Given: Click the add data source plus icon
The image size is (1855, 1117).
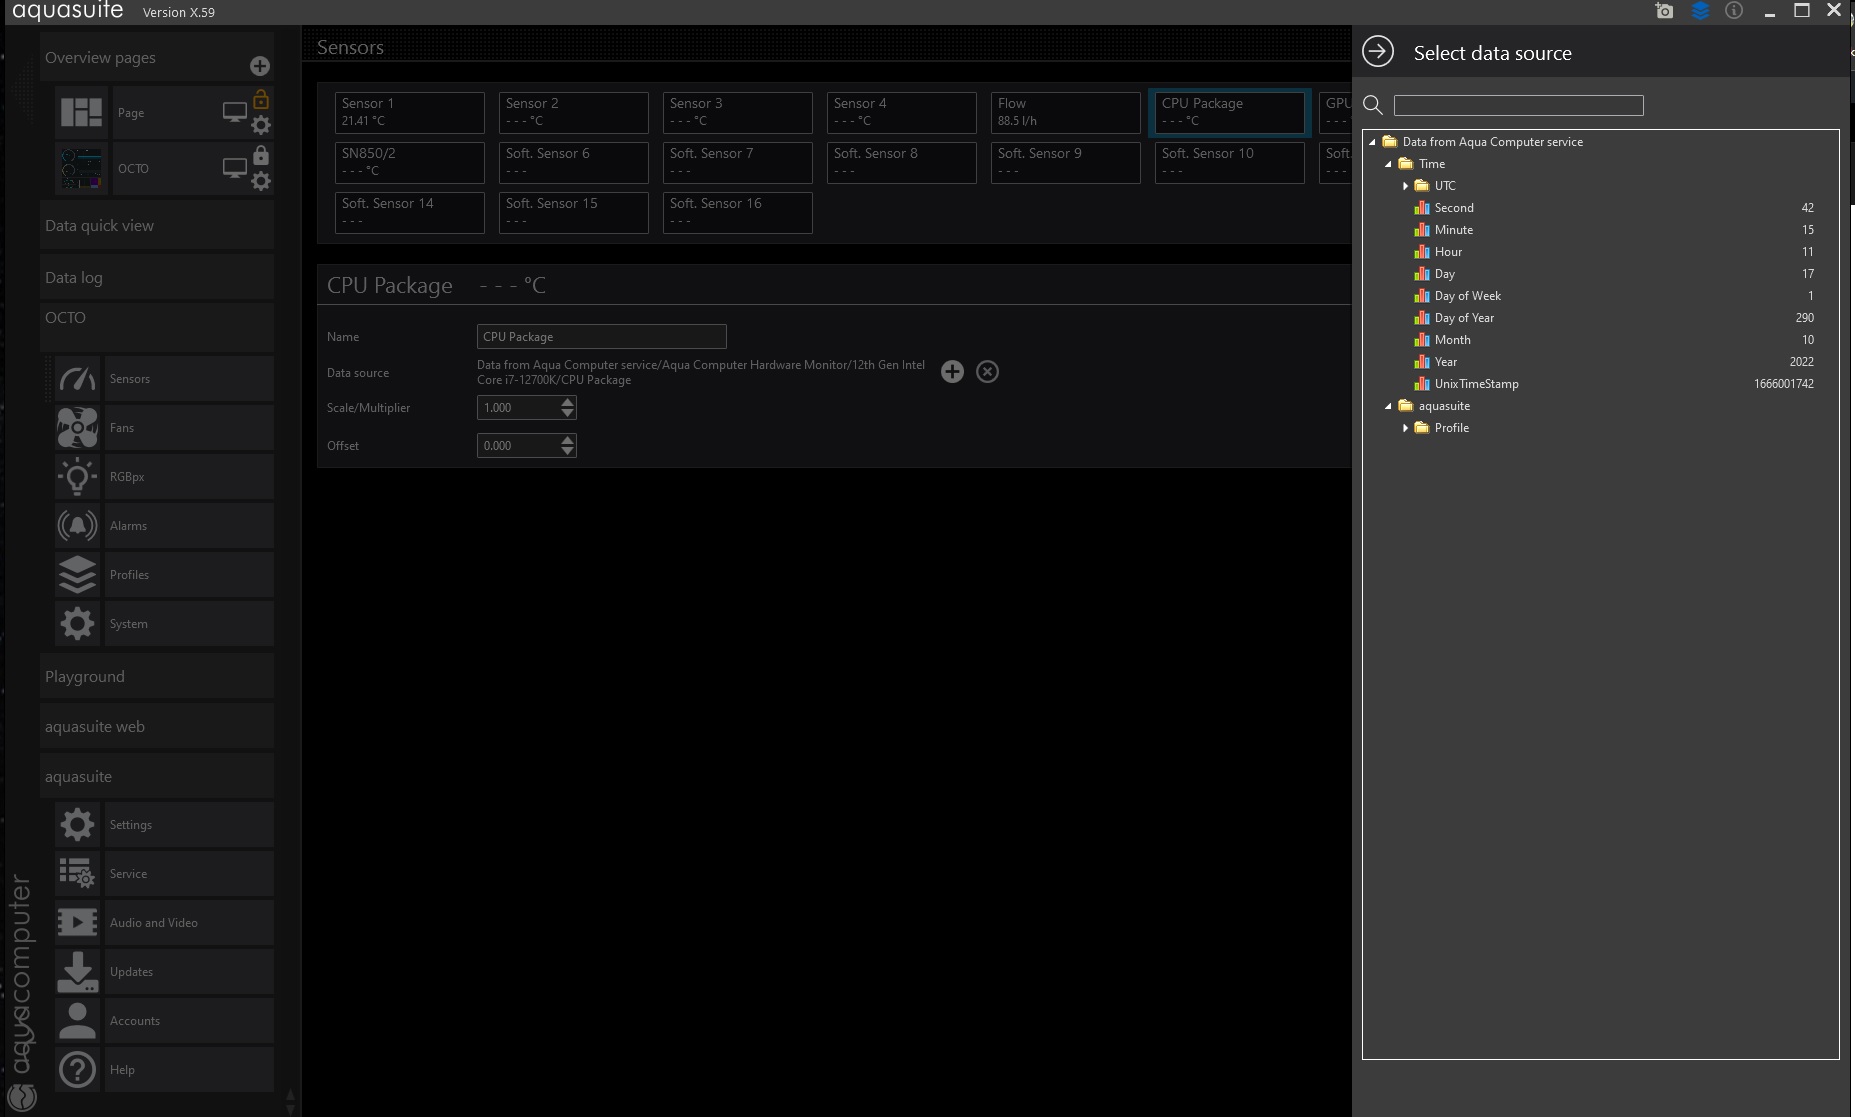Looking at the screenshot, I should point(952,372).
